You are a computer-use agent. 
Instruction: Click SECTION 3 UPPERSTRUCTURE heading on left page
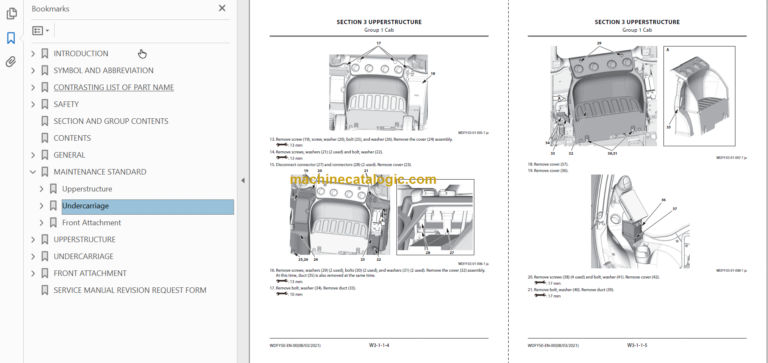(379, 22)
